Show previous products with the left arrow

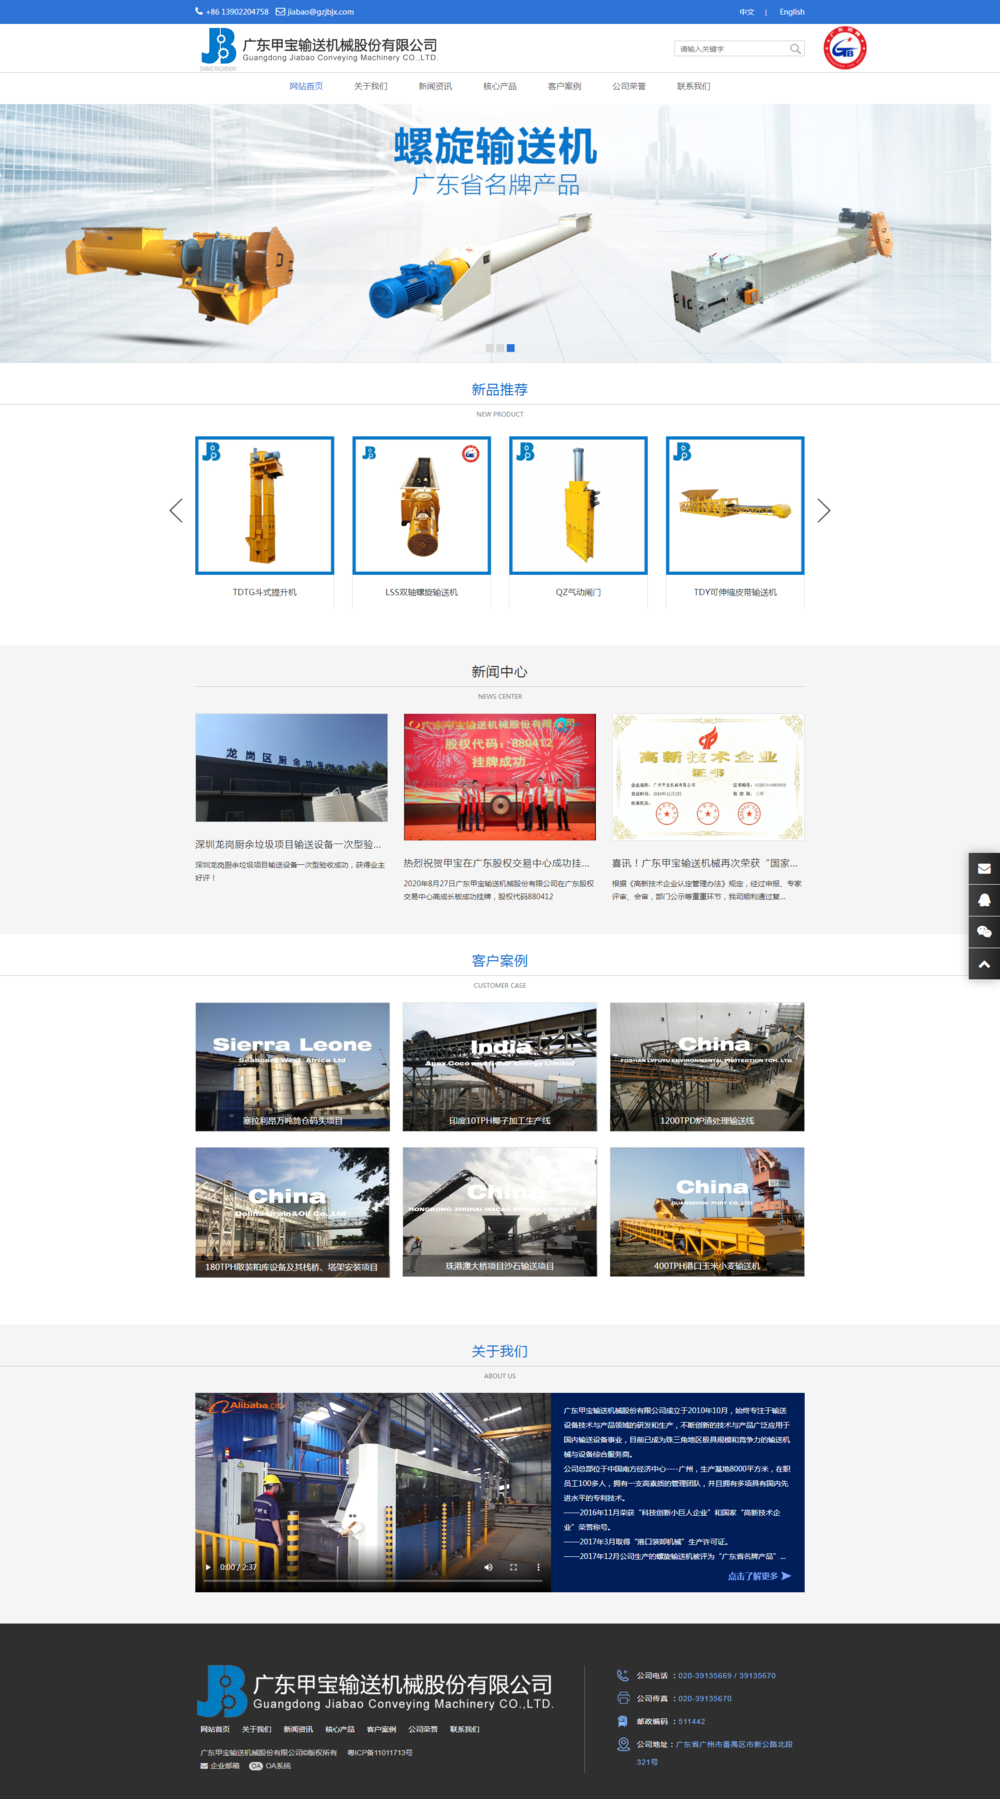point(176,511)
